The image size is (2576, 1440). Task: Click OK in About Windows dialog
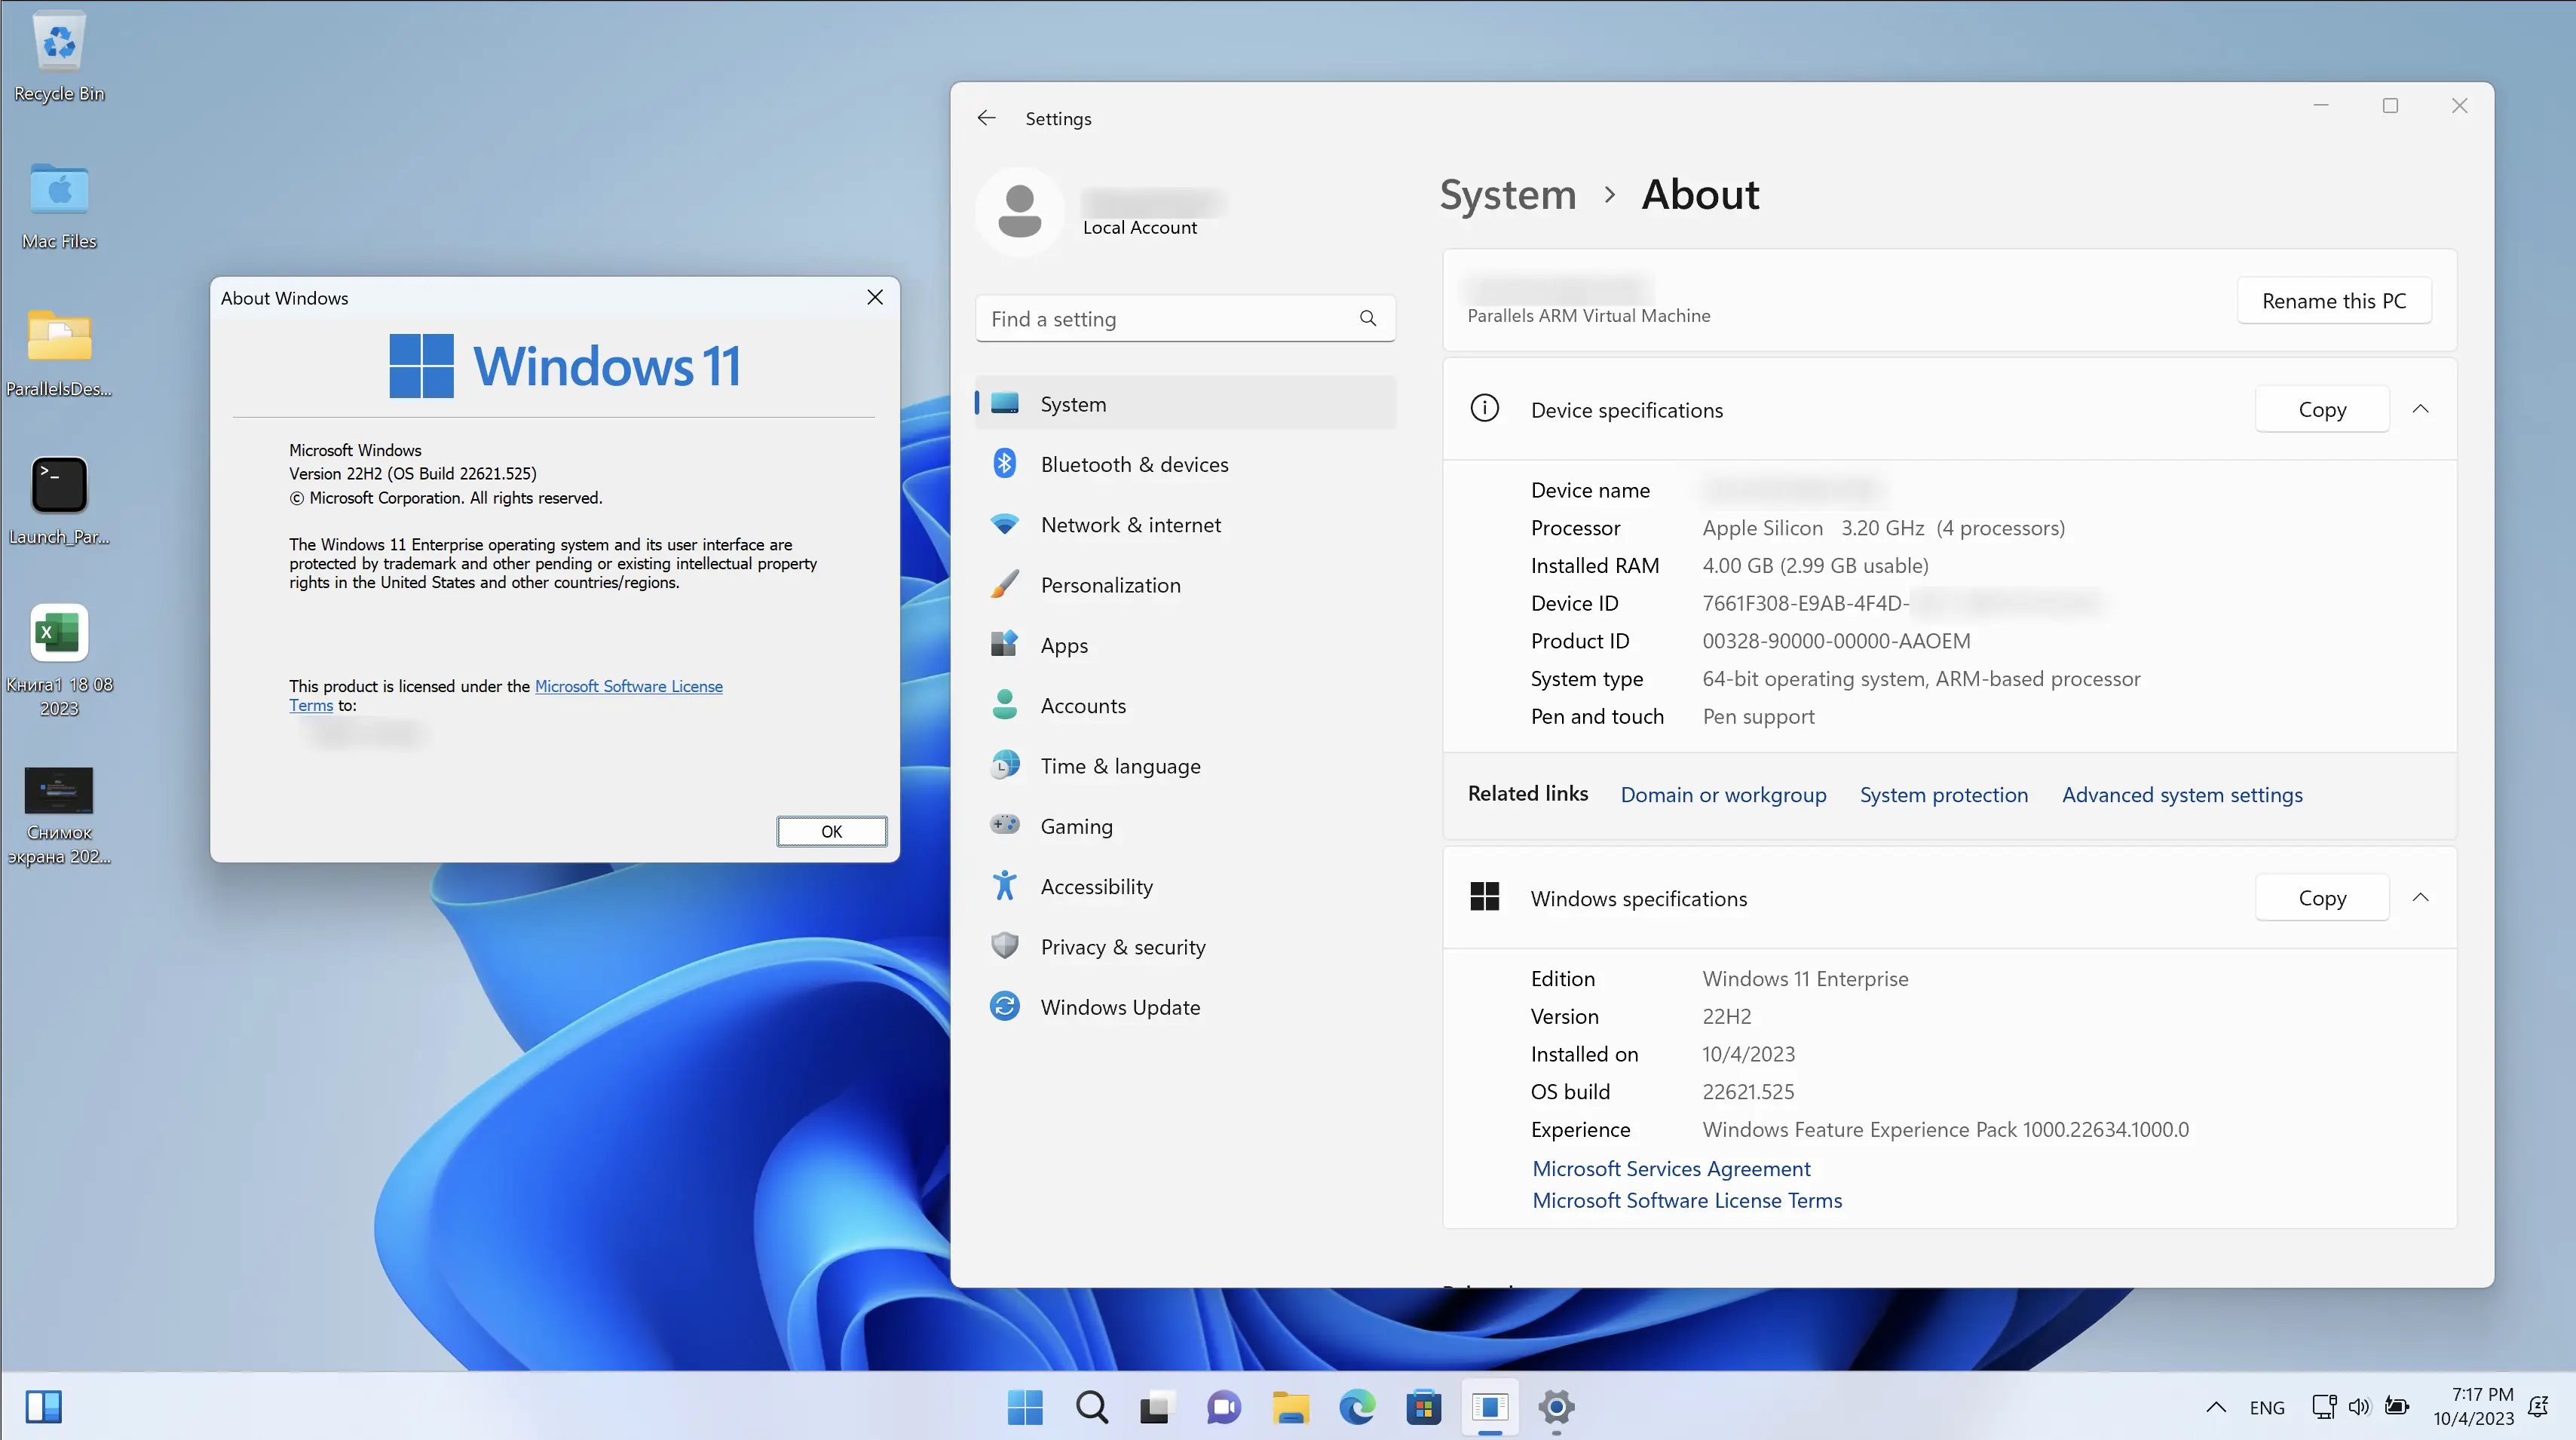point(831,831)
